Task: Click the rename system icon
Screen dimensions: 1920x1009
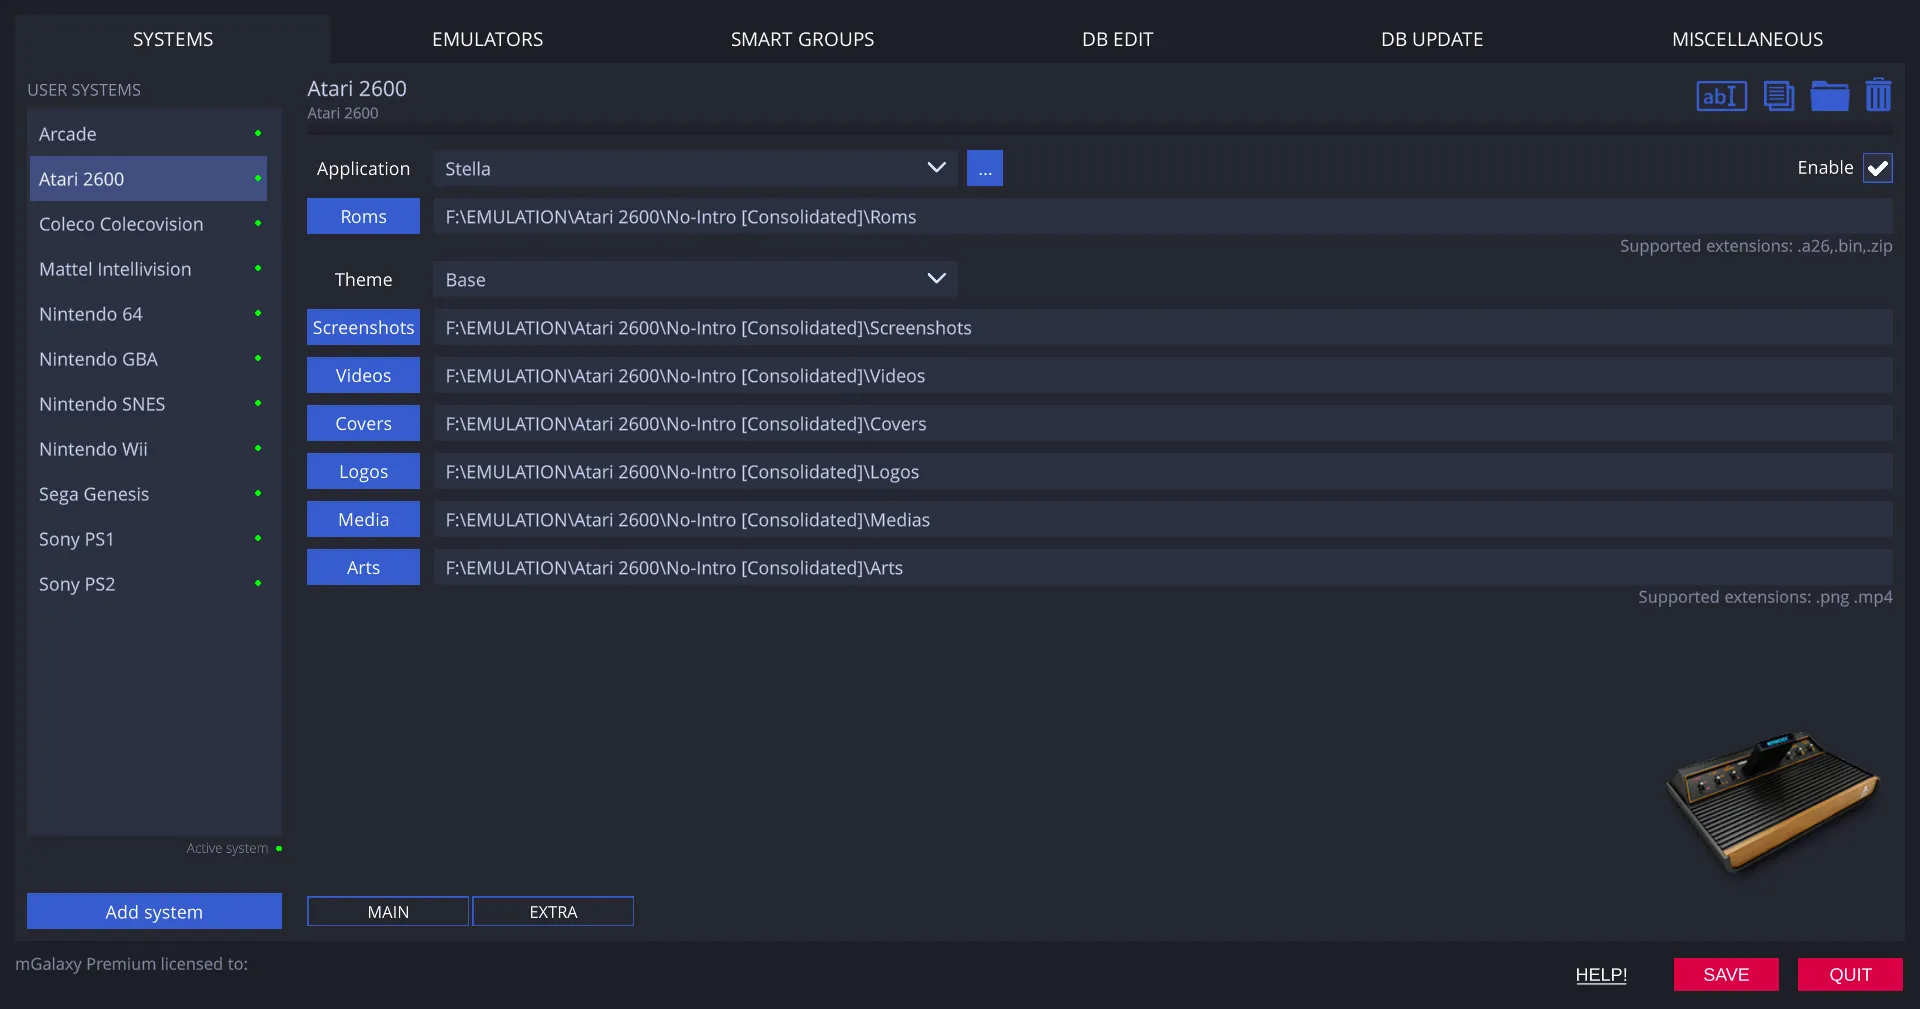Action: (x=1721, y=96)
